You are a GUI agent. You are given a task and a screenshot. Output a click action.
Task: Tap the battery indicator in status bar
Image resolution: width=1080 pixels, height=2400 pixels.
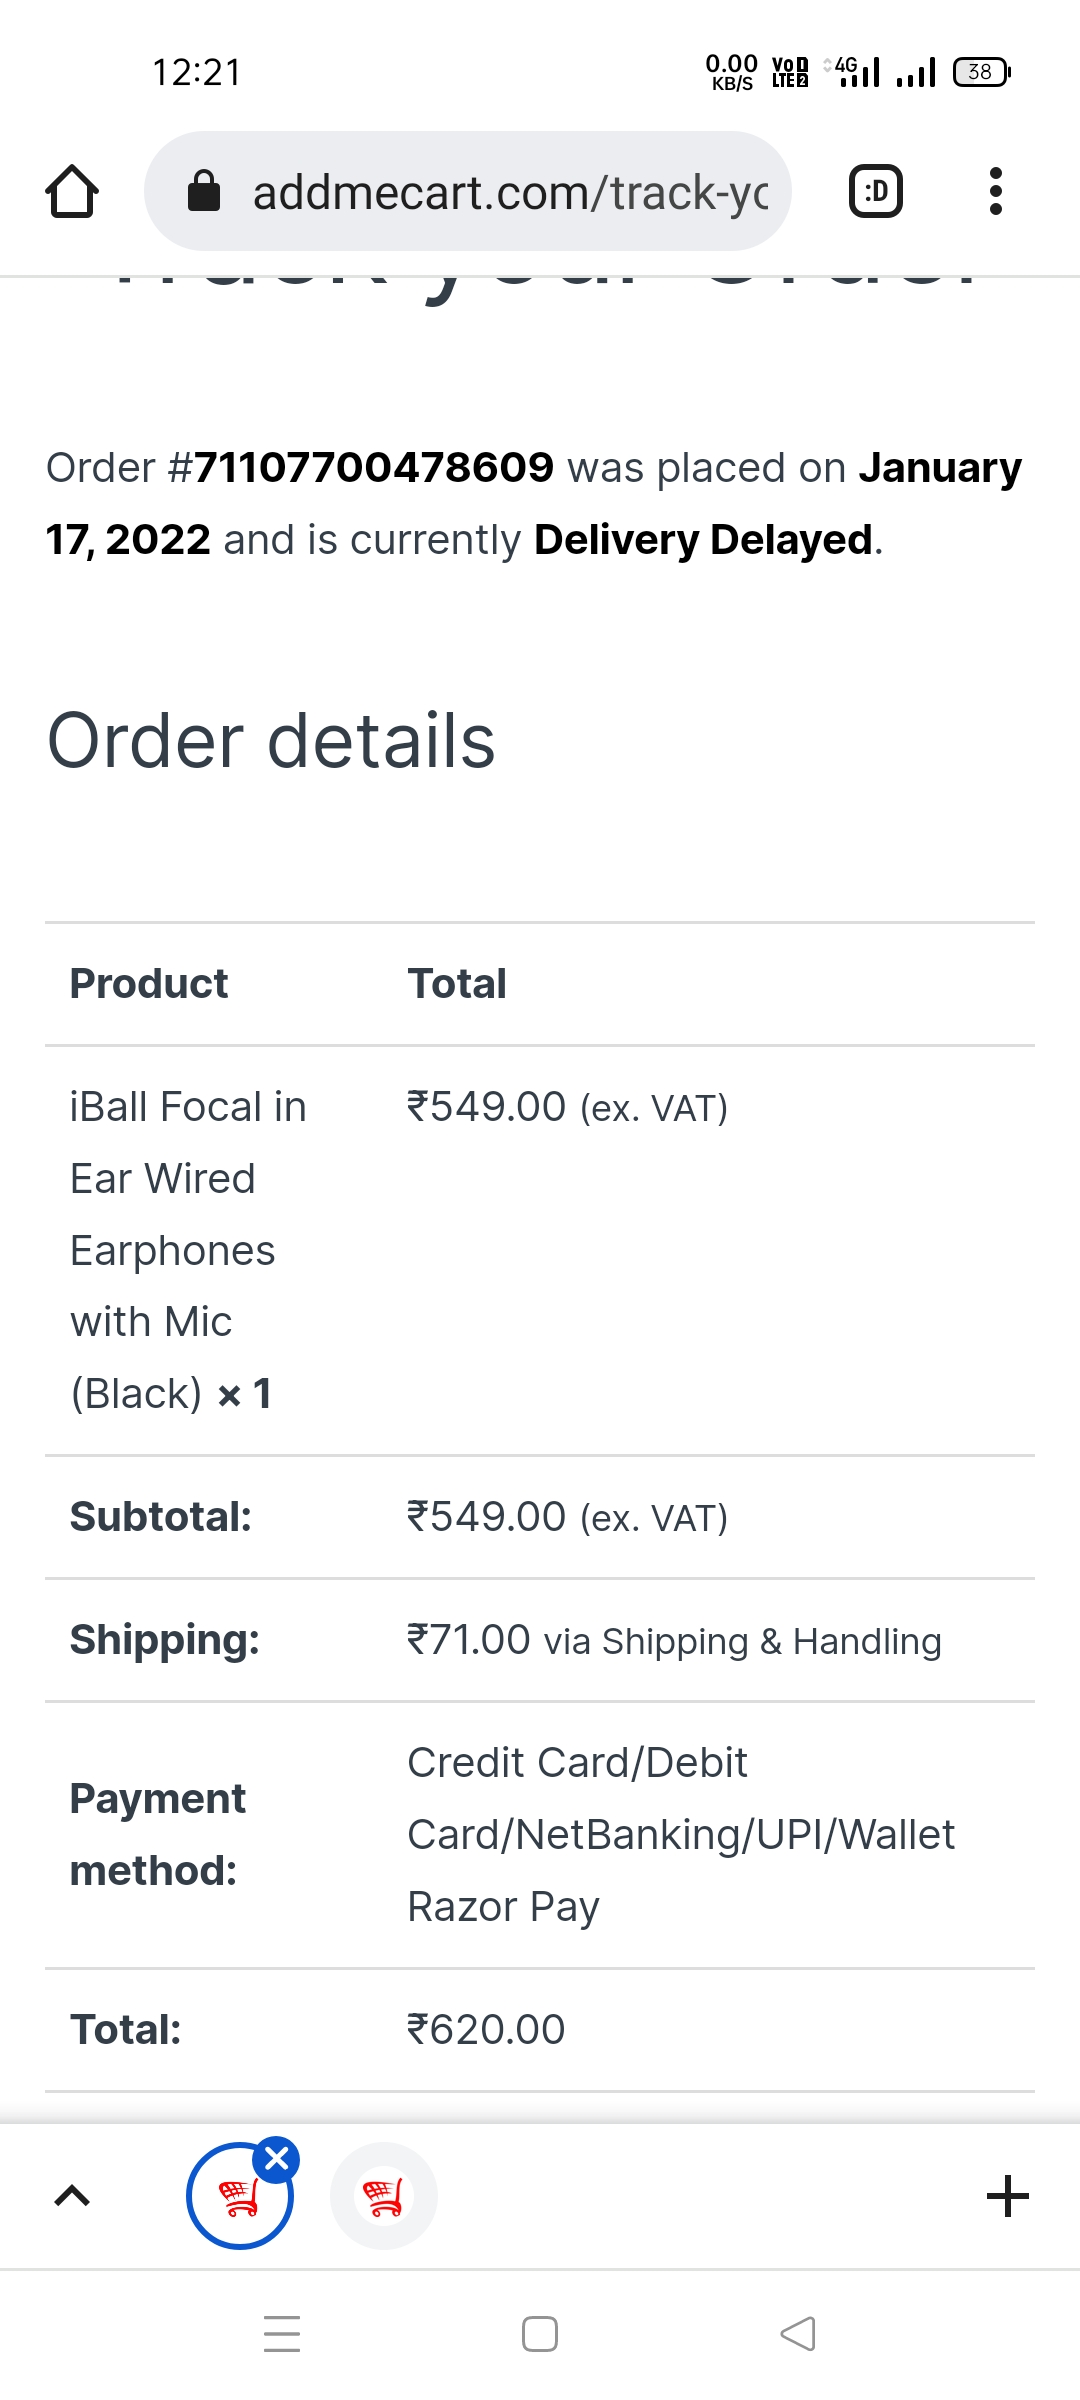pyautogui.click(x=982, y=72)
